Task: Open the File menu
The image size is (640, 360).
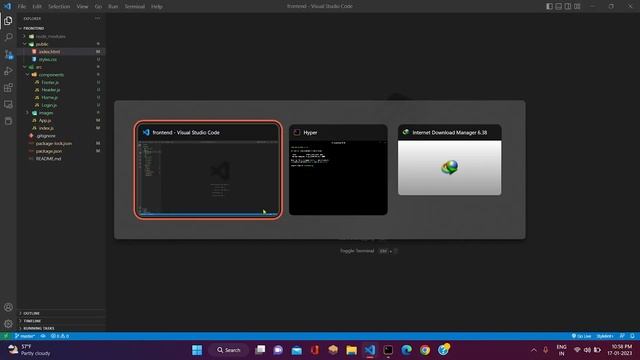Action: [22, 7]
